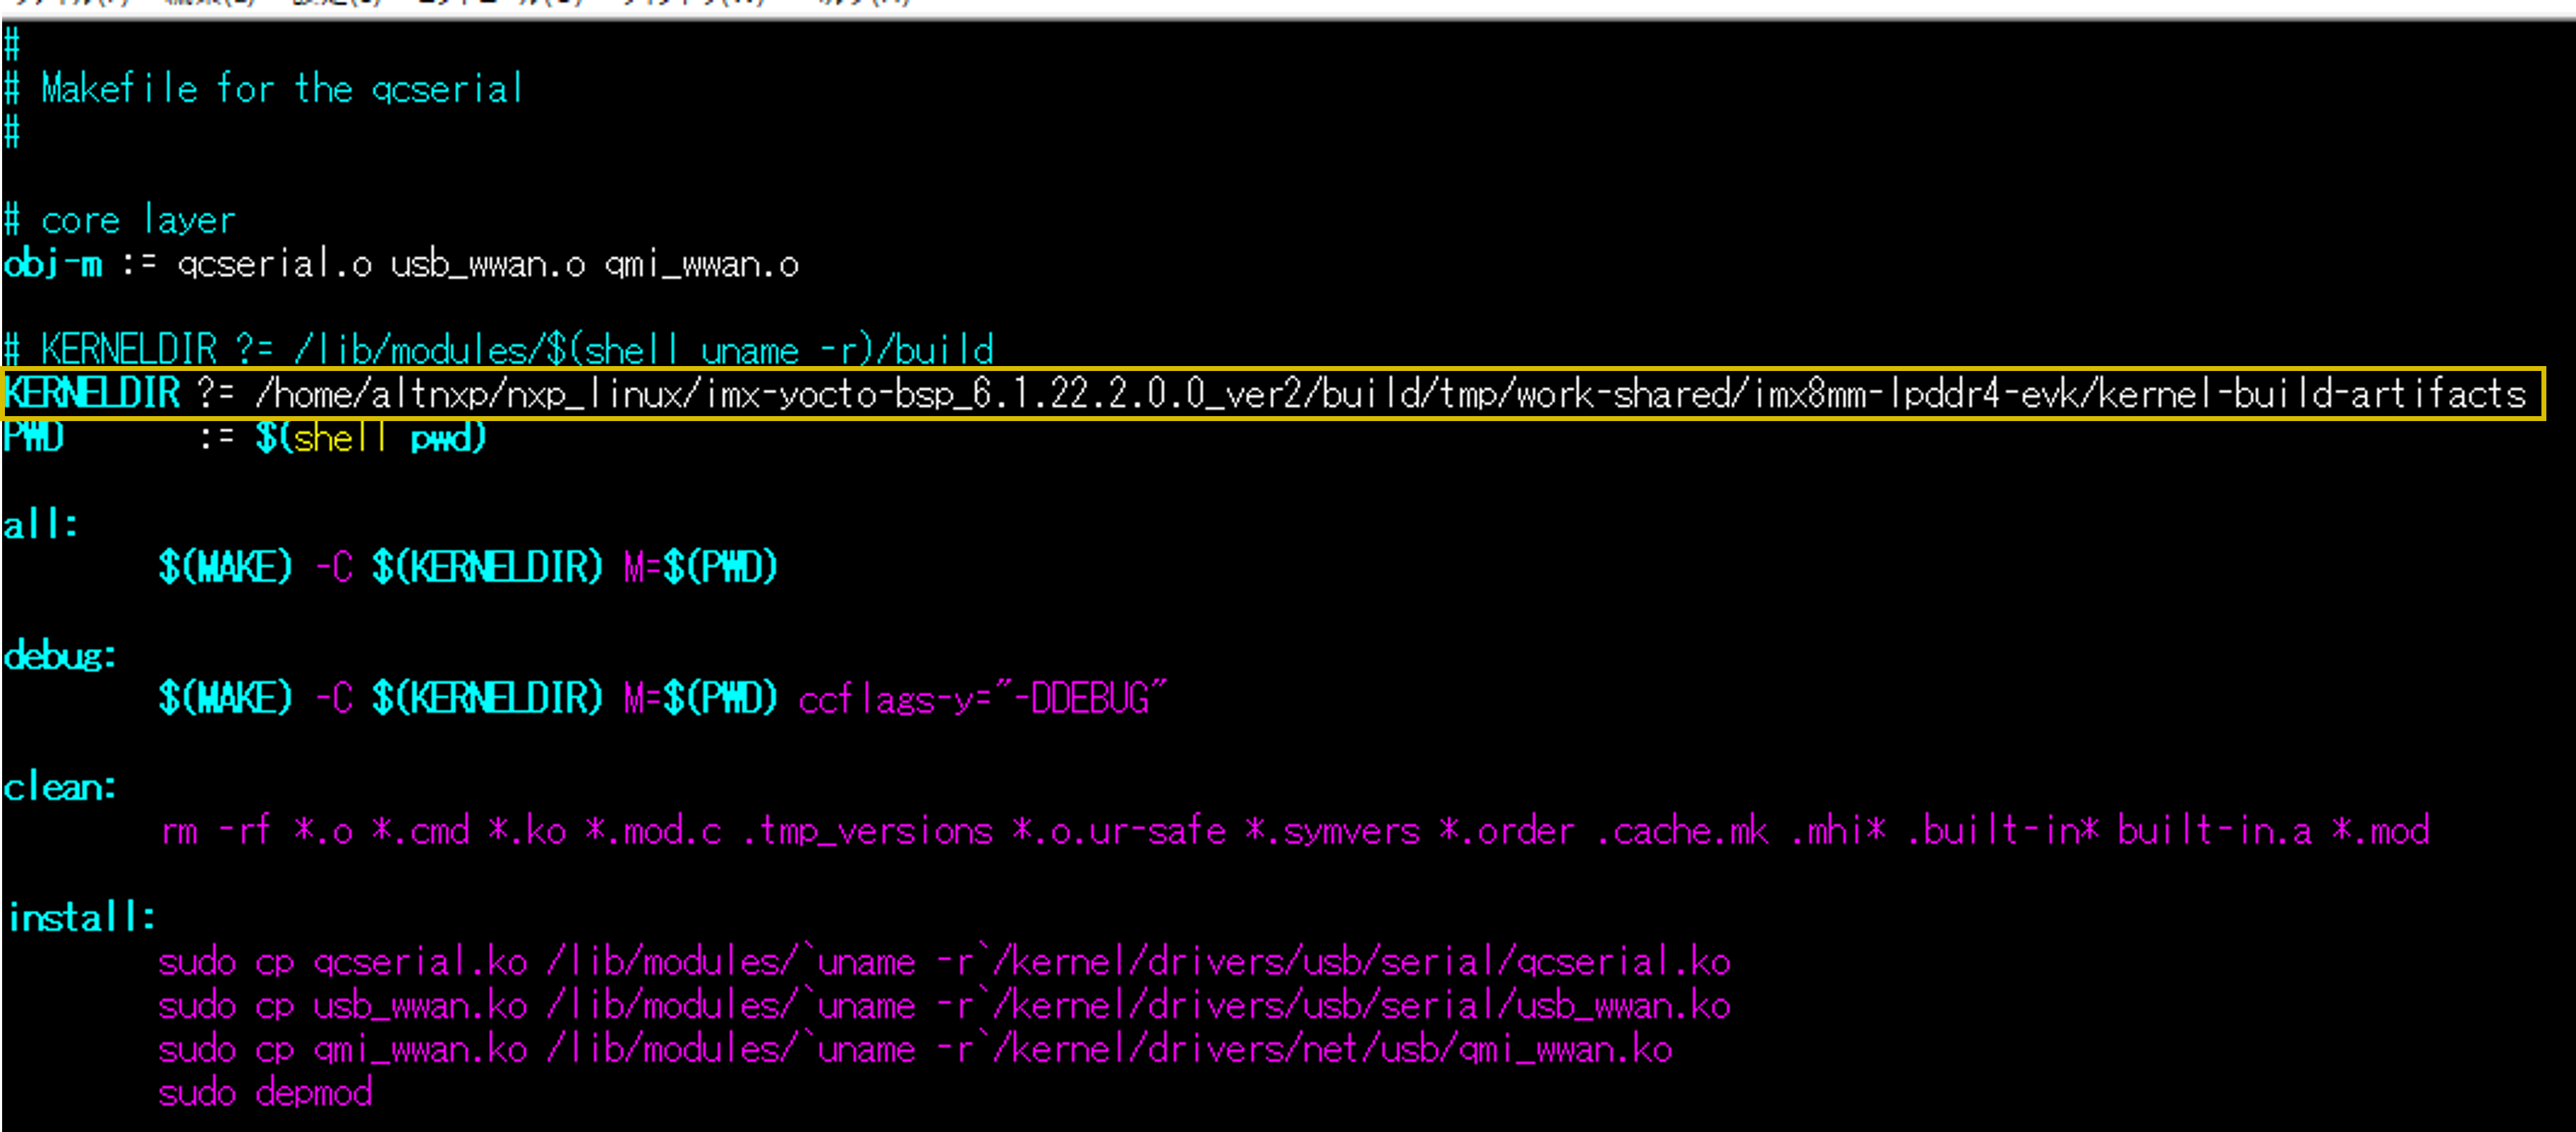This screenshot has height=1132, width=2576.
Task: Click the highlighted KERNELDIR path line
Action: [1270, 394]
